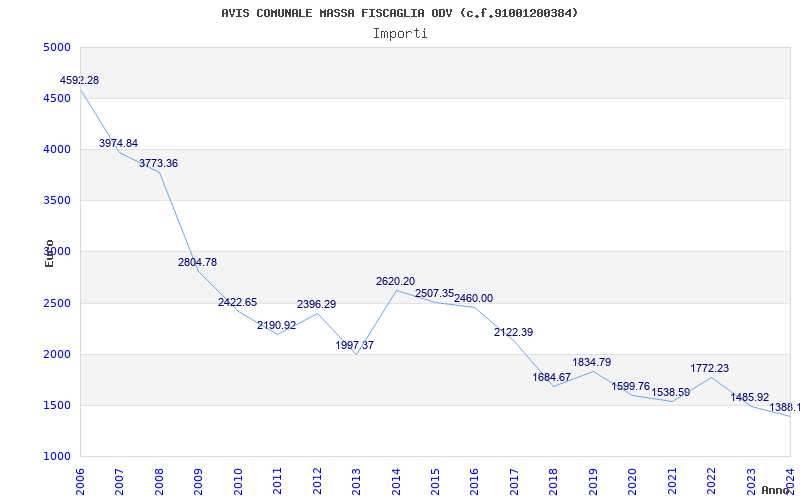800x500 pixels.
Task: Select year 2010 on the x-axis
Action: tap(238, 481)
